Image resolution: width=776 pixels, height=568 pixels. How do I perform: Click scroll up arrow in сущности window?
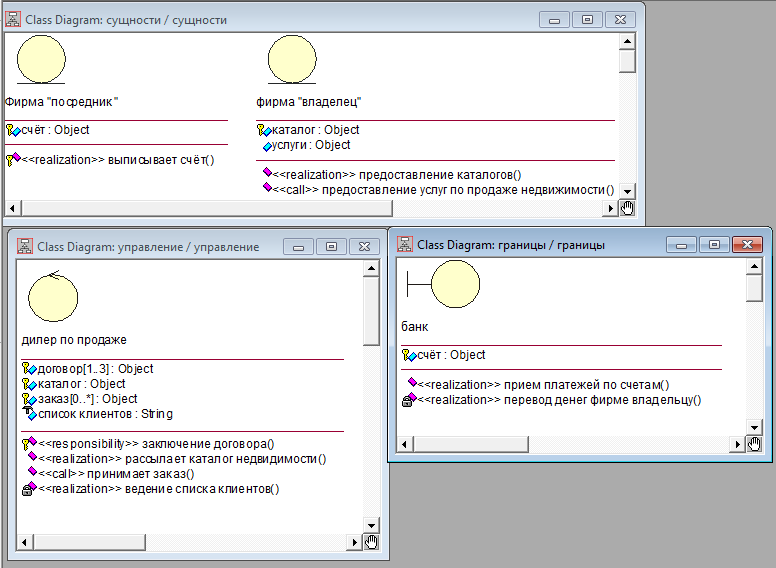click(627, 41)
